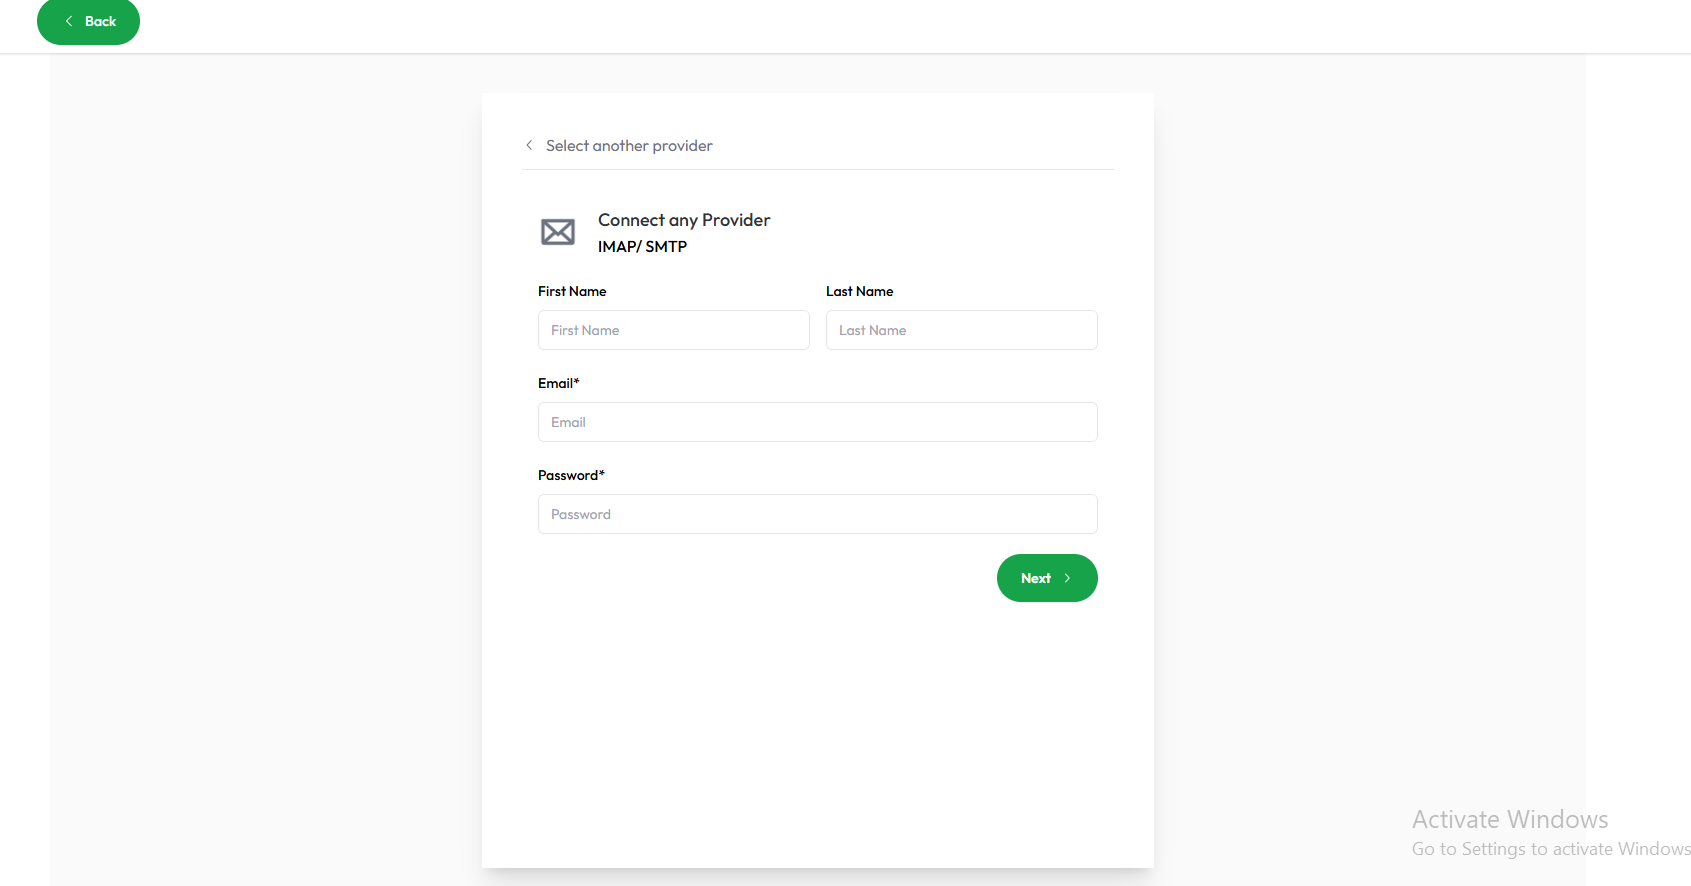Select the Password entry field
1691x886 pixels.
pos(817,514)
